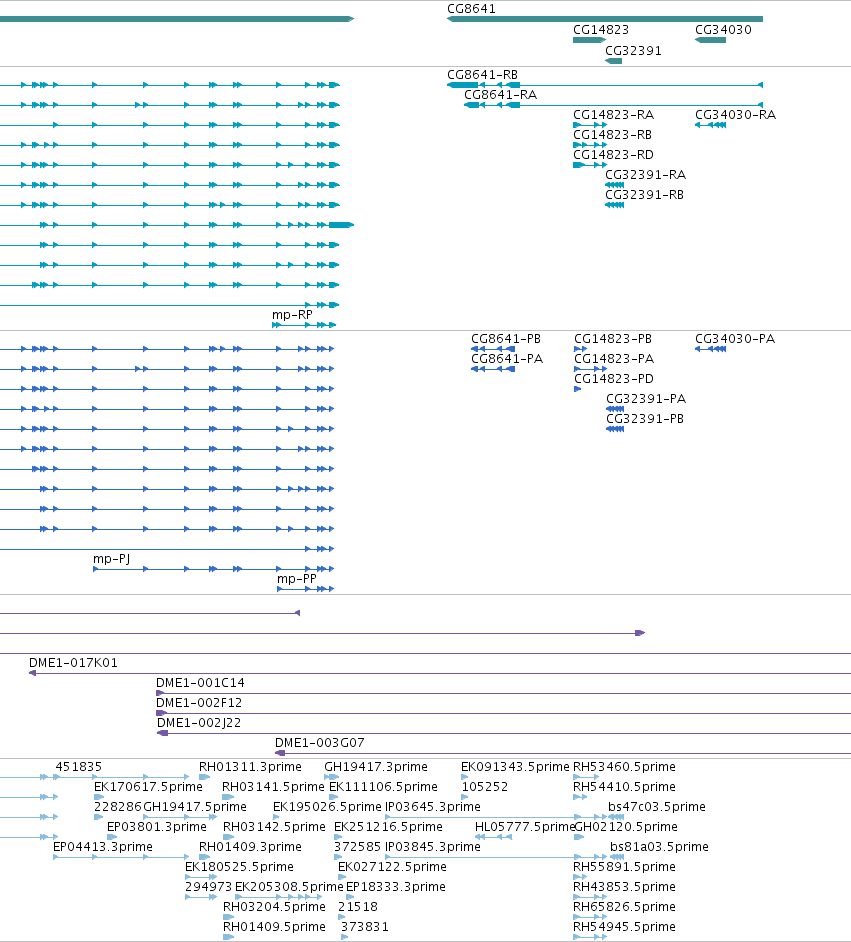Viewport: 851px width, 942px height.
Task: Select EST RH53460.5prime
Action: coord(624,767)
